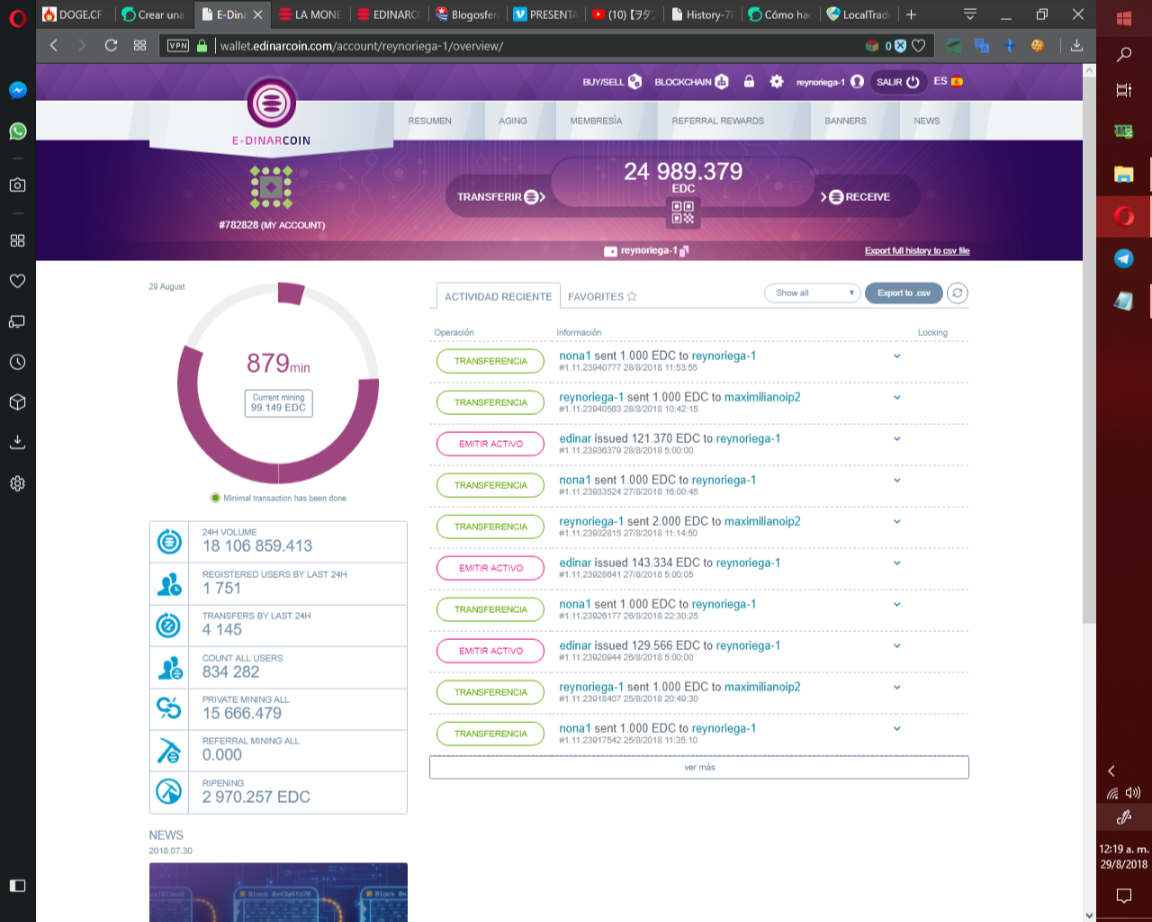
Task: Open NEWS tab
Action: coord(926,120)
